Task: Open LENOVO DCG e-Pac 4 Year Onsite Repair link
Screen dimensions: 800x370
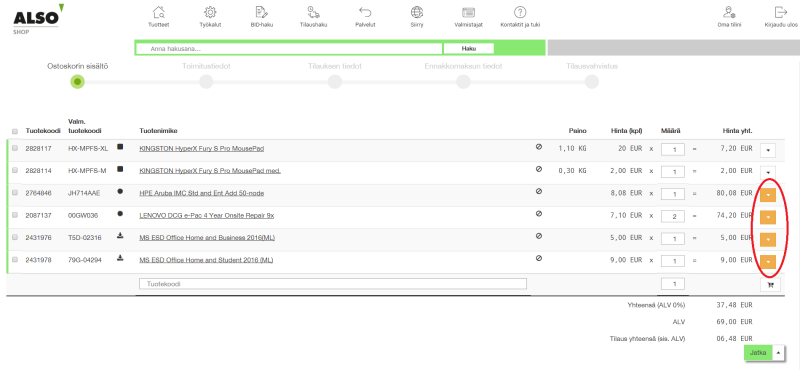Action: tap(207, 215)
